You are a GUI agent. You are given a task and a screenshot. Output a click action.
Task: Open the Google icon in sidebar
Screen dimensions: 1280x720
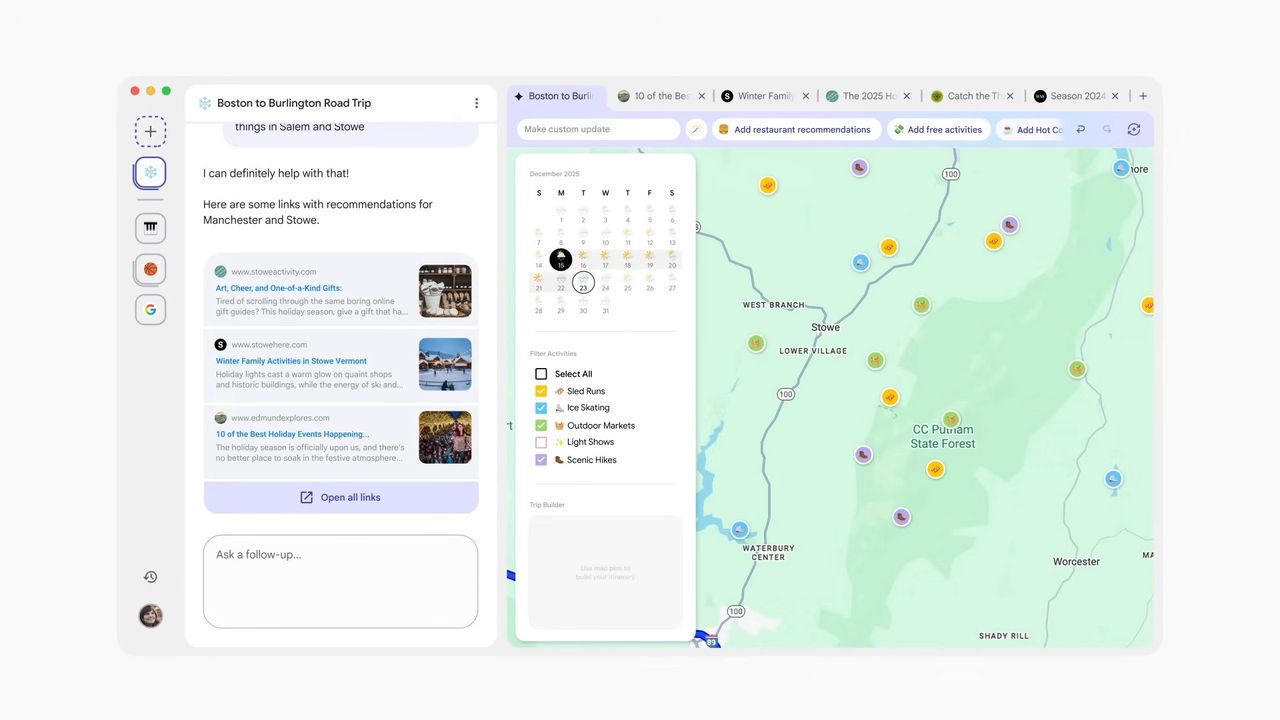pyautogui.click(x=150, y=310)
